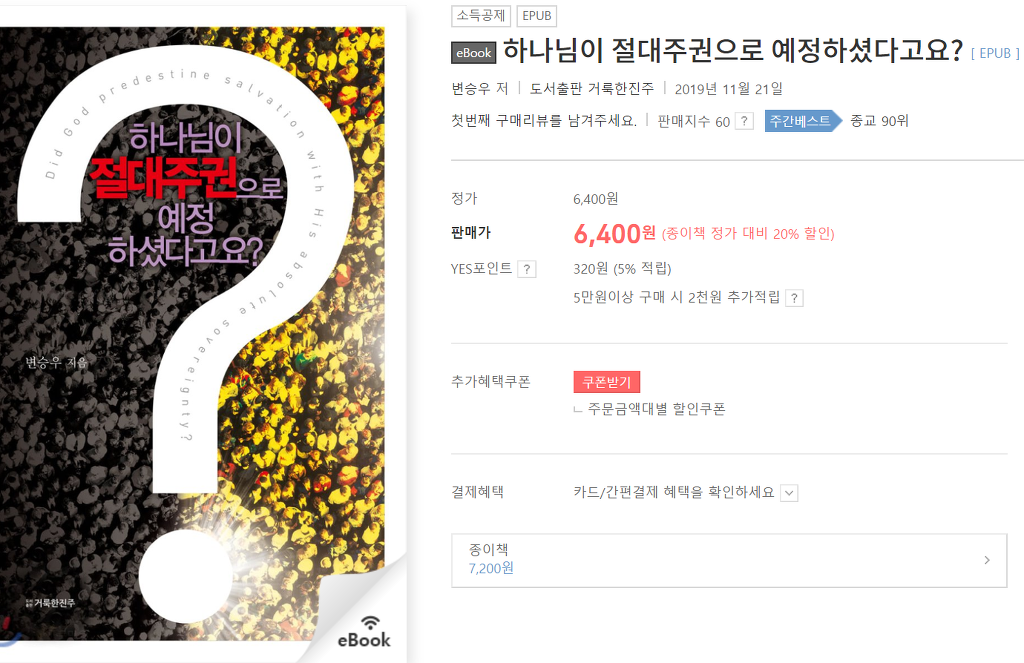Select the EPUB tag at the top
This screenshot has width=1024, height=663.
point(537,16)
